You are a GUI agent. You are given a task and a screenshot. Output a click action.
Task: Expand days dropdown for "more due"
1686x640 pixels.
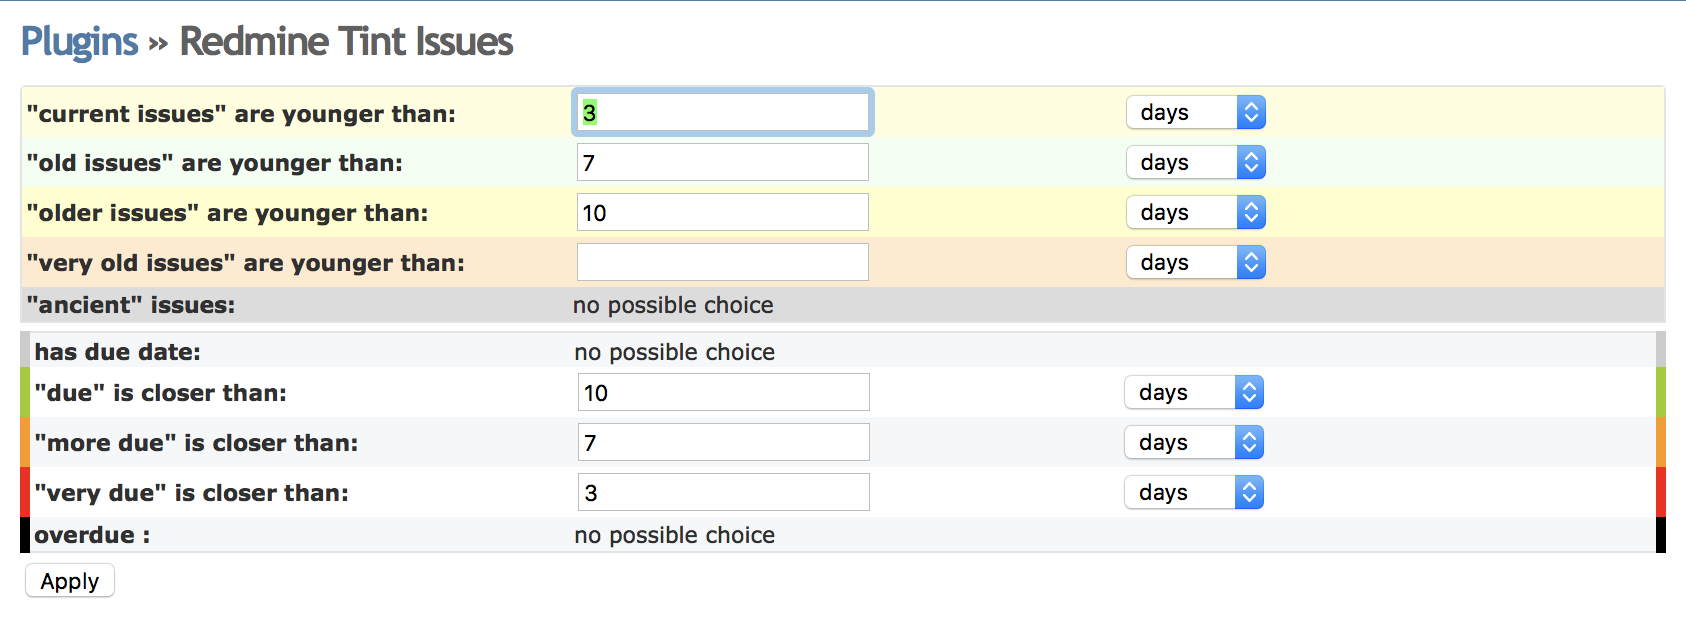coord(1194,442)
